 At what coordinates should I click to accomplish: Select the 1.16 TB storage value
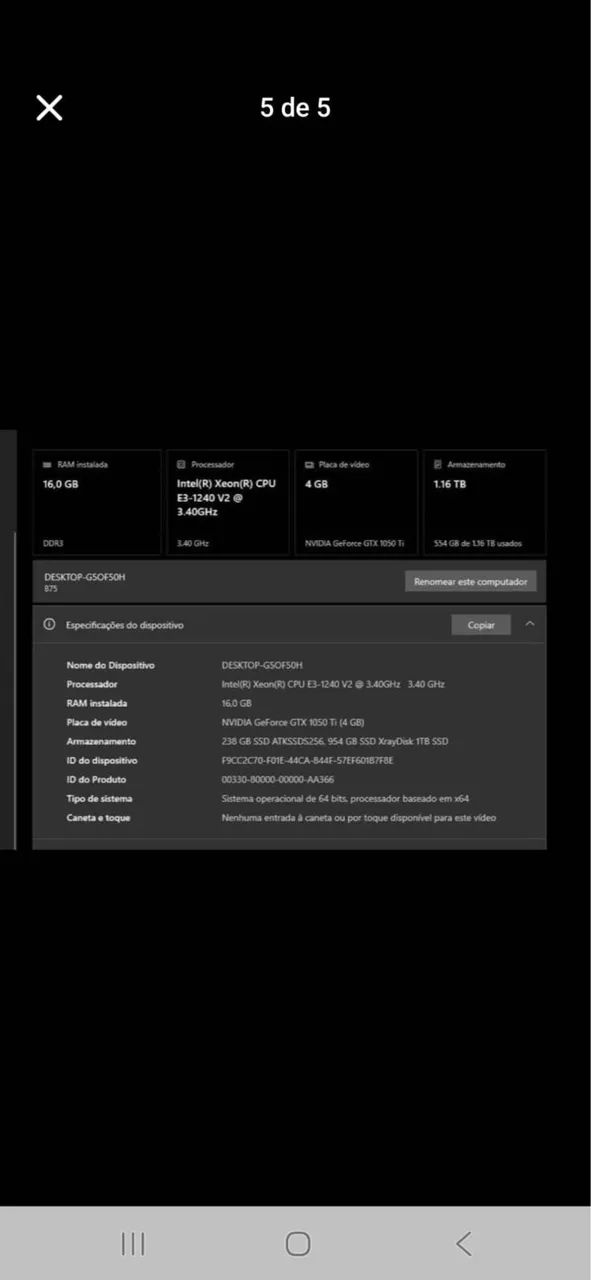449,484
